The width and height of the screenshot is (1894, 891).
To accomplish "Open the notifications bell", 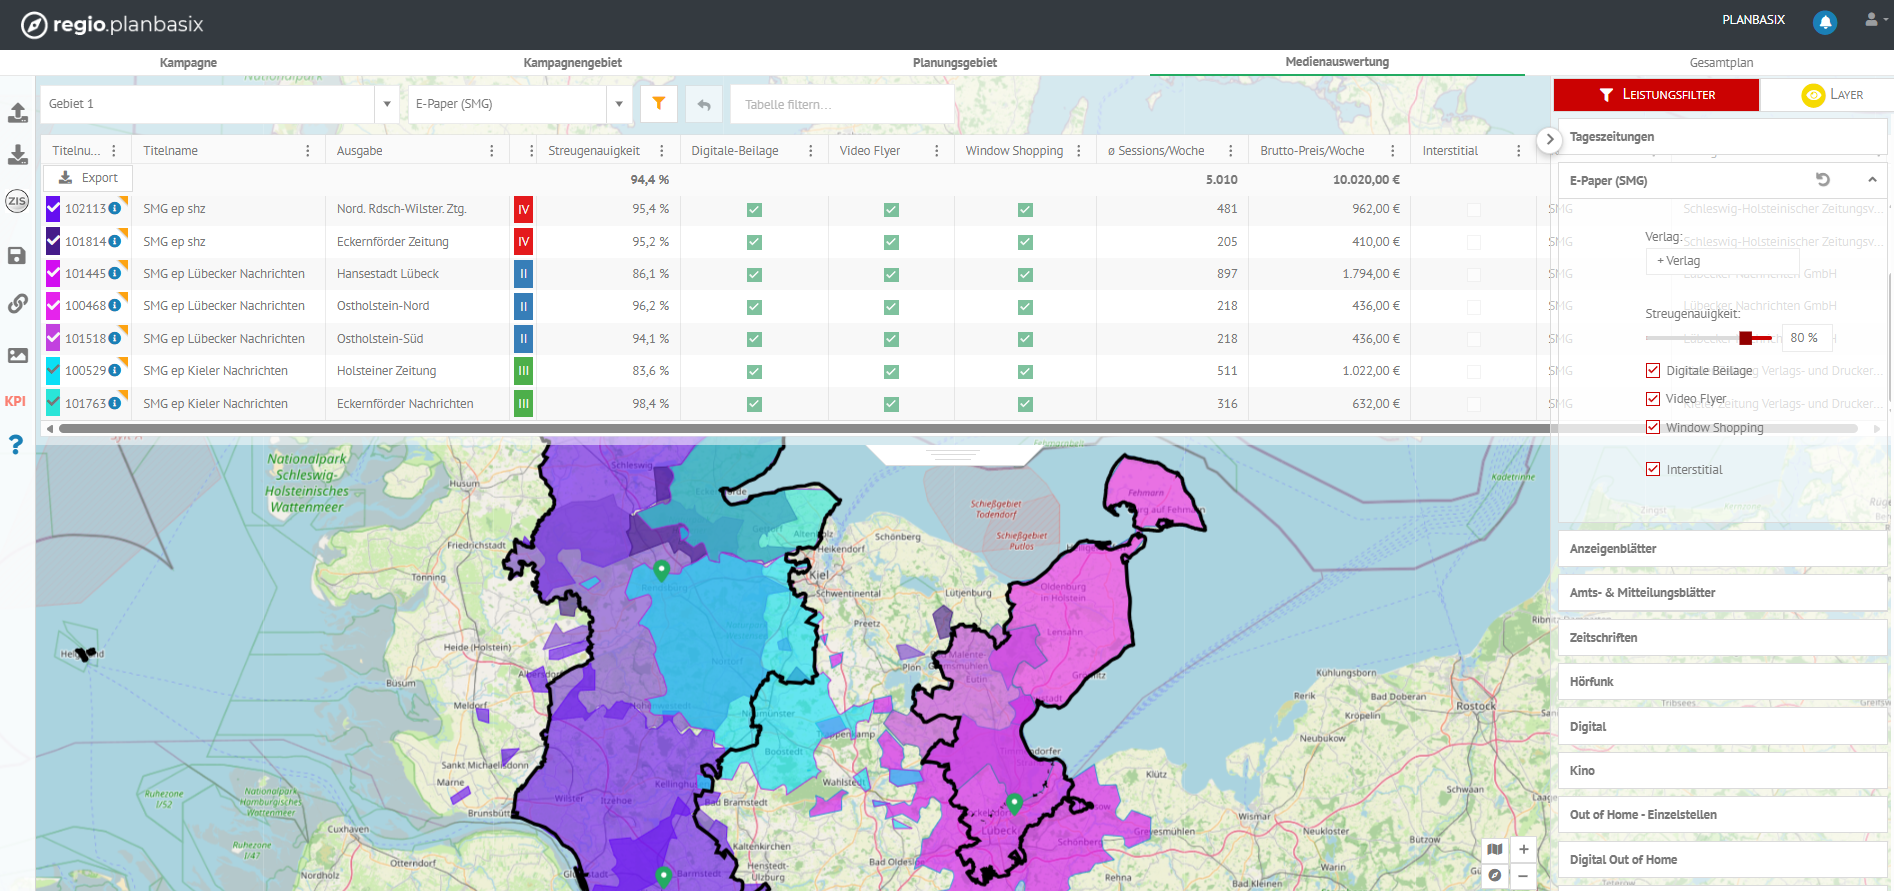I will [1825, 22].
